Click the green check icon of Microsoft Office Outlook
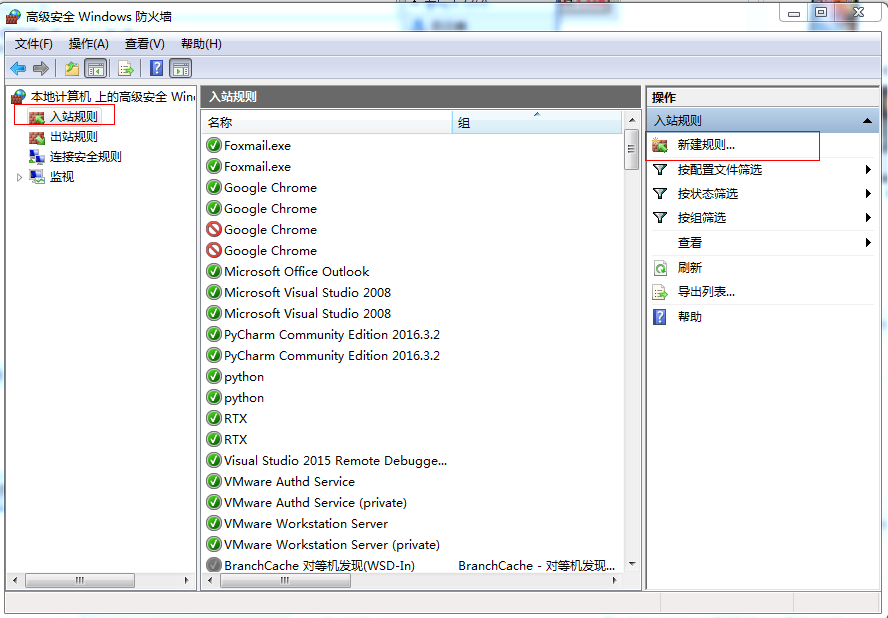This screenshot has height=618, width=888. 214,271
